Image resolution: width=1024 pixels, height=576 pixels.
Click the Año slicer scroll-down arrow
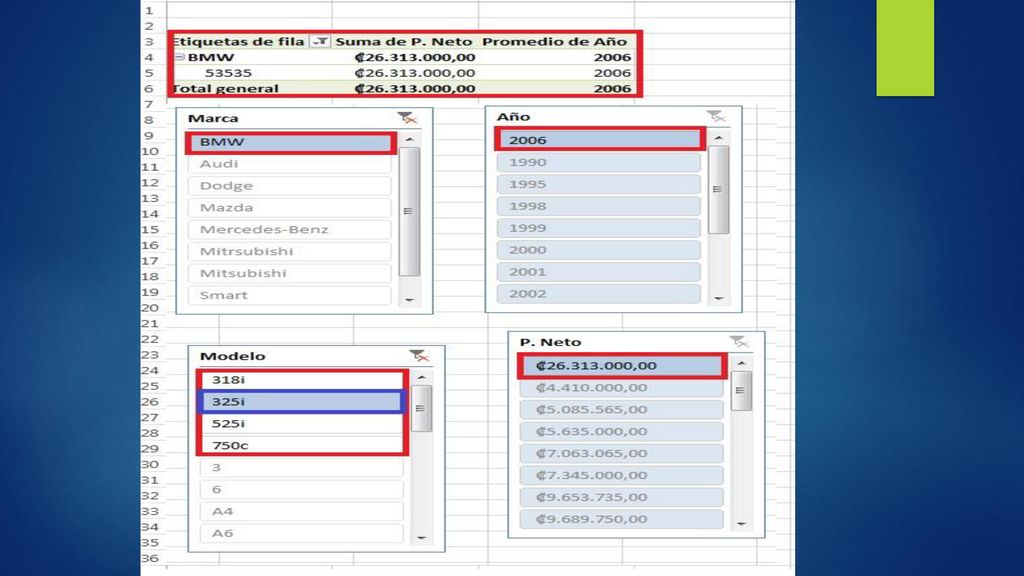tap(718, 298)
